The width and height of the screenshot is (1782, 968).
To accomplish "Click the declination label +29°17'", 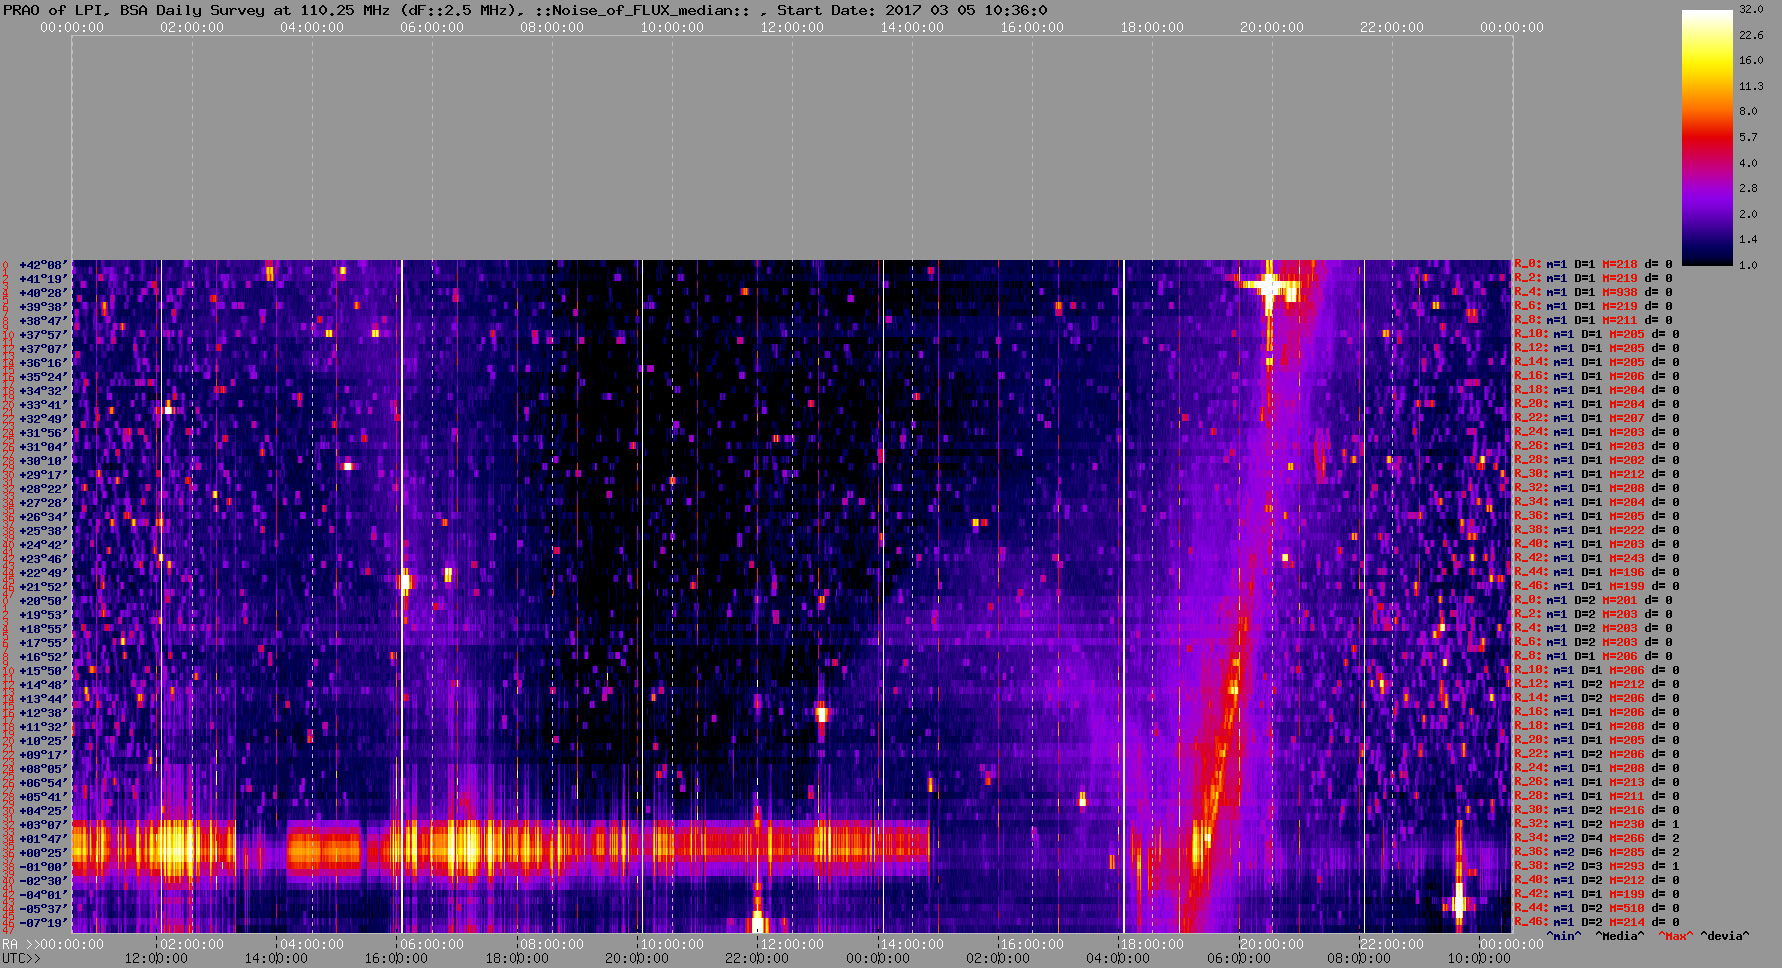I will click(x=43, y=475).
